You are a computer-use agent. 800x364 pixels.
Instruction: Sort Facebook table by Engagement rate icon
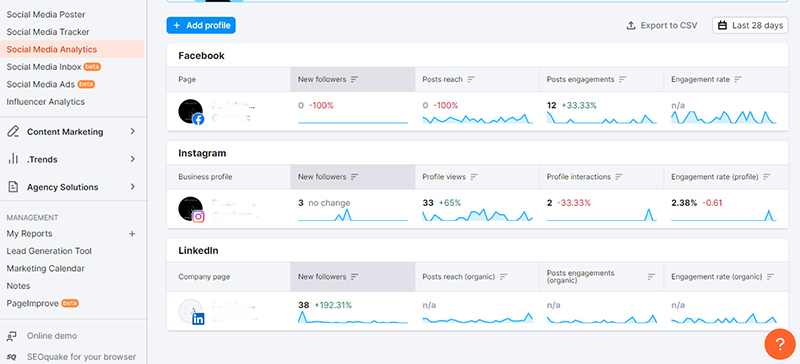pos(738,80)
